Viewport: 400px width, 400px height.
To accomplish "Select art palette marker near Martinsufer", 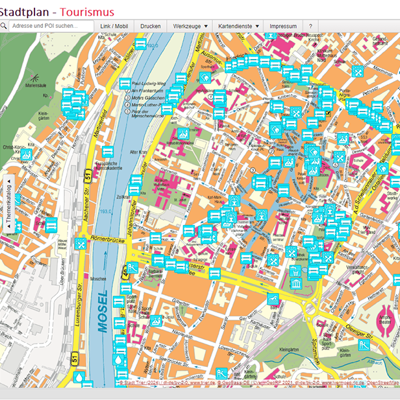I will (x=205, y=78).
